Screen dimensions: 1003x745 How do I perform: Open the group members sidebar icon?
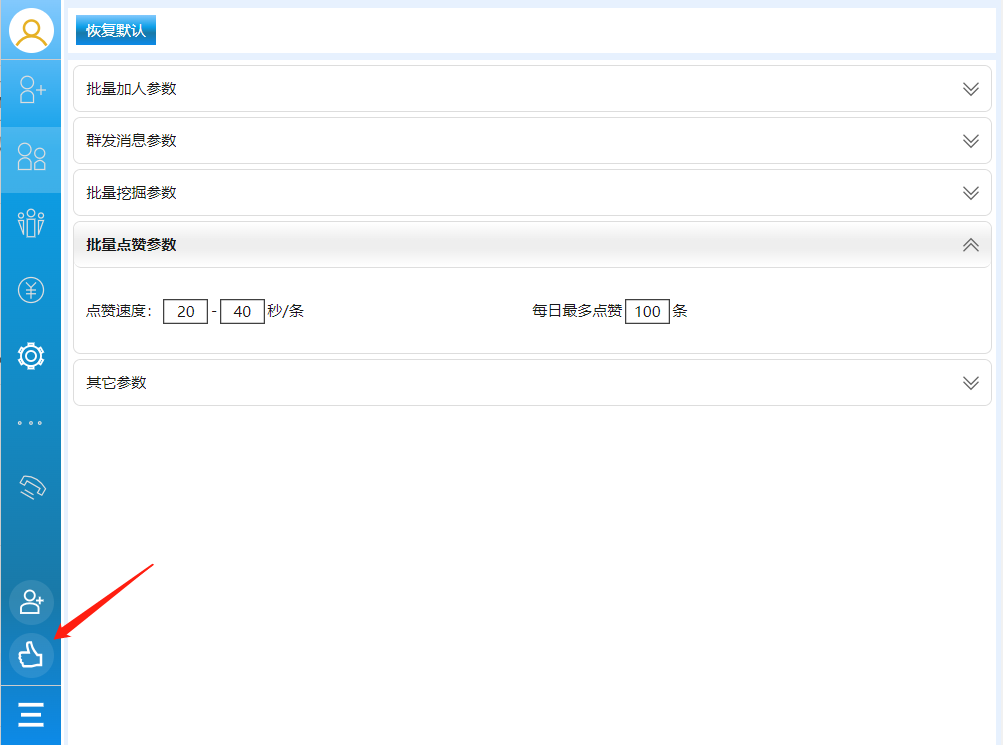[31, 223]
